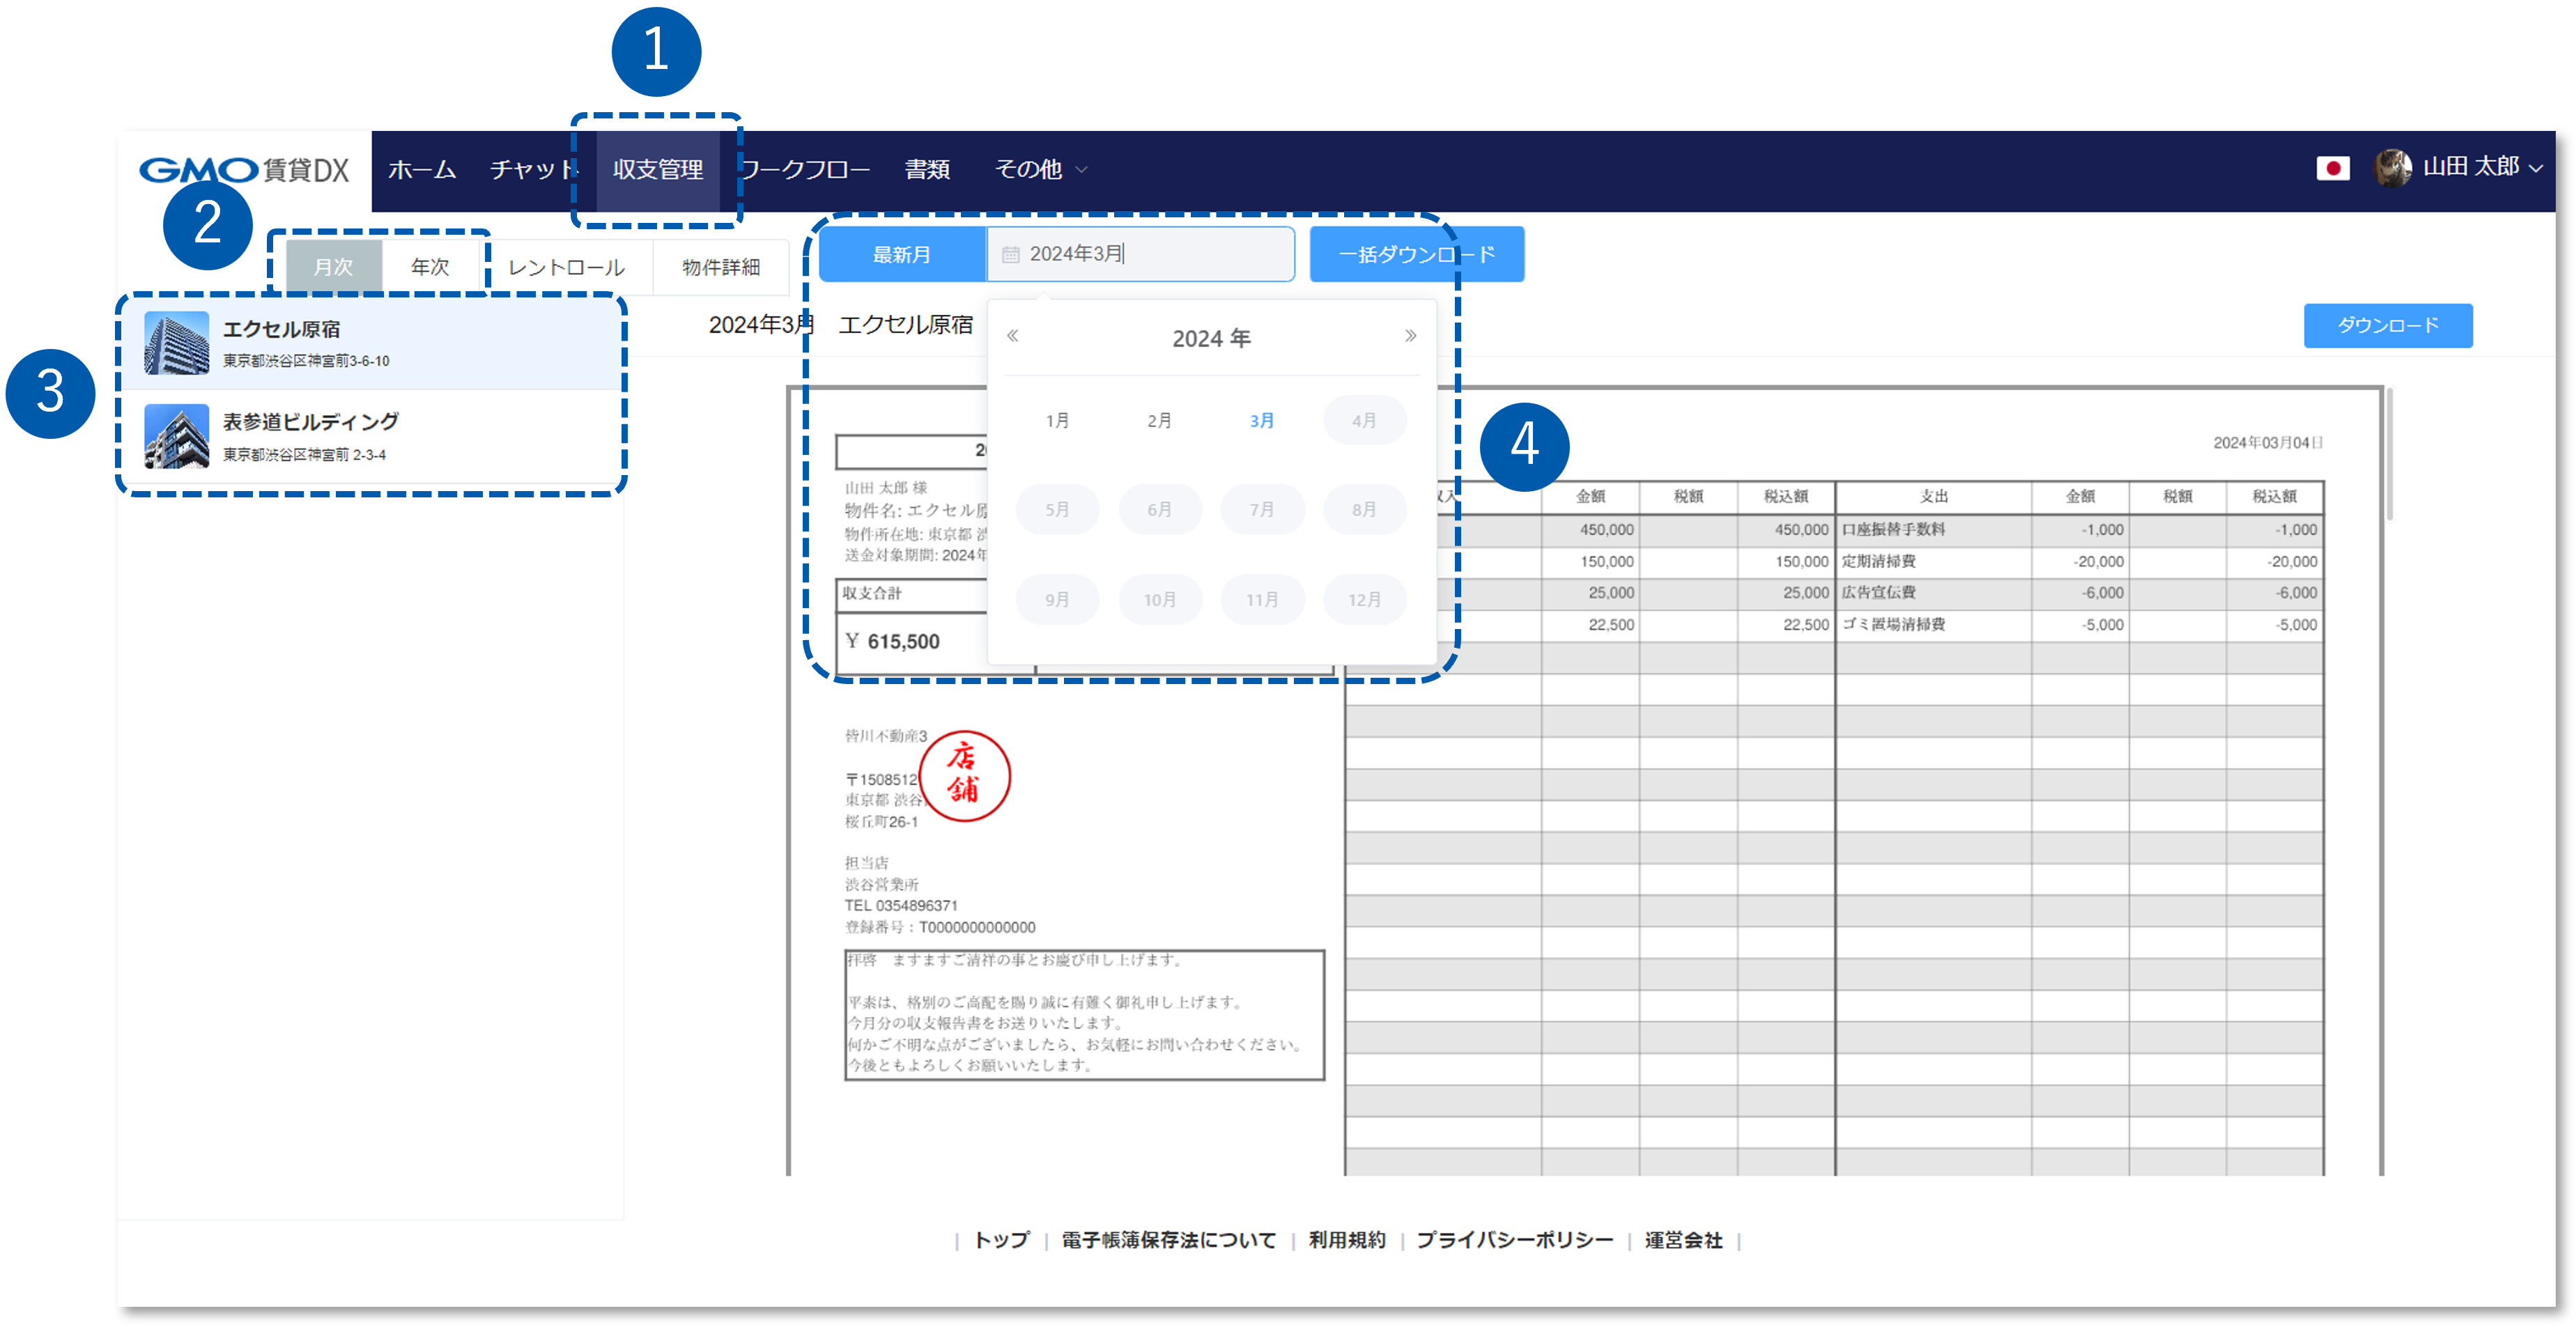Click the Japanese flag language icon
The image size is (2576, 1327).
coord(2334,169)
